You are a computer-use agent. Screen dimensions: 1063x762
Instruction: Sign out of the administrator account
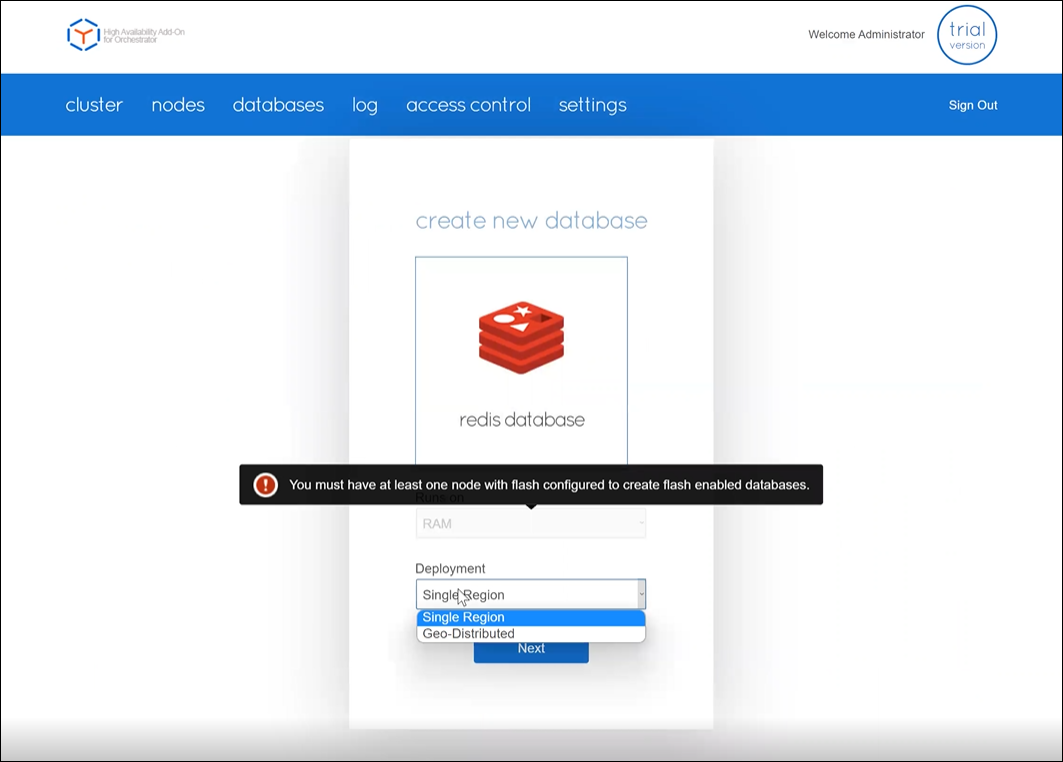tap(973, 105)
